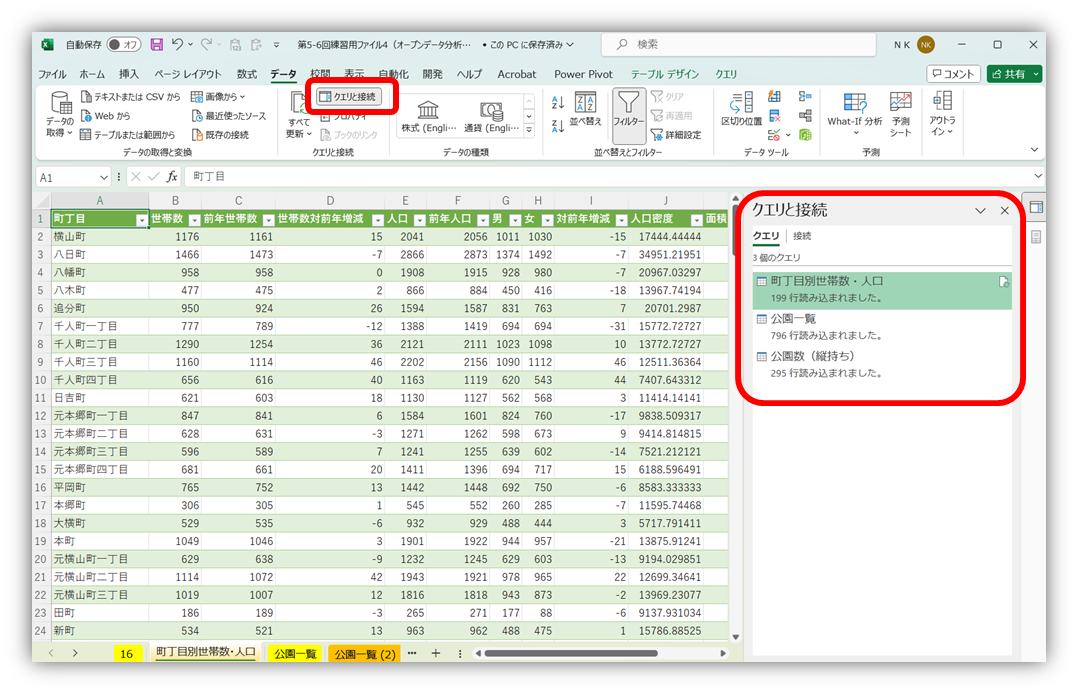Select the 株式 data type
Image resolution: width=1078 pixels, height=694 pixels.
tap(429, 115)
